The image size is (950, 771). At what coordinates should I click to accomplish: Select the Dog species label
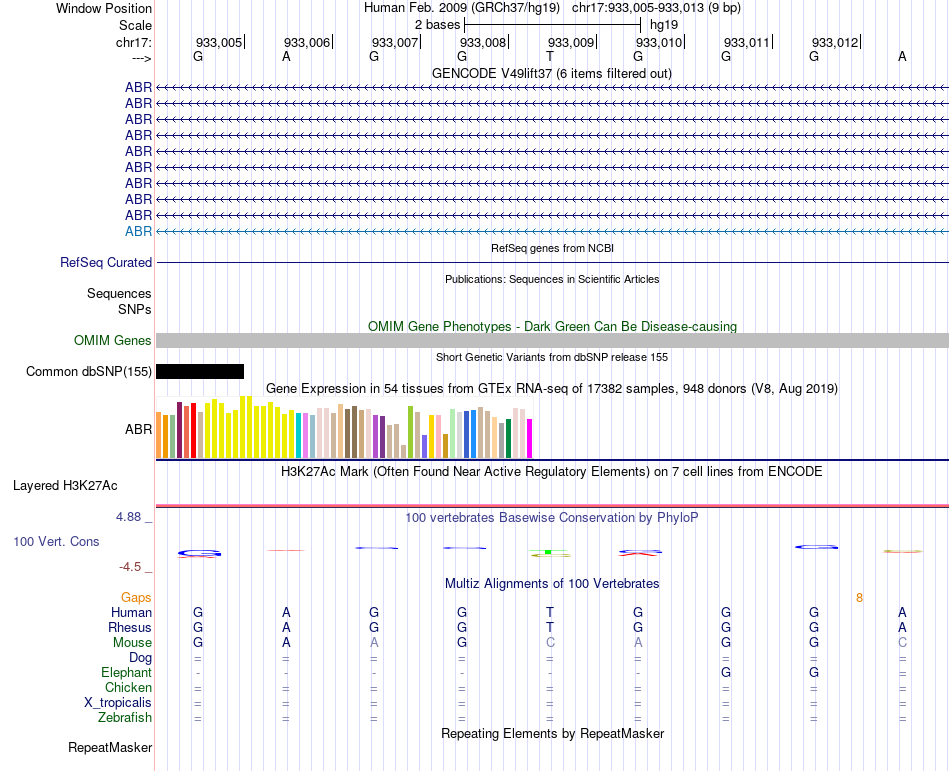(x=141, y=658)
